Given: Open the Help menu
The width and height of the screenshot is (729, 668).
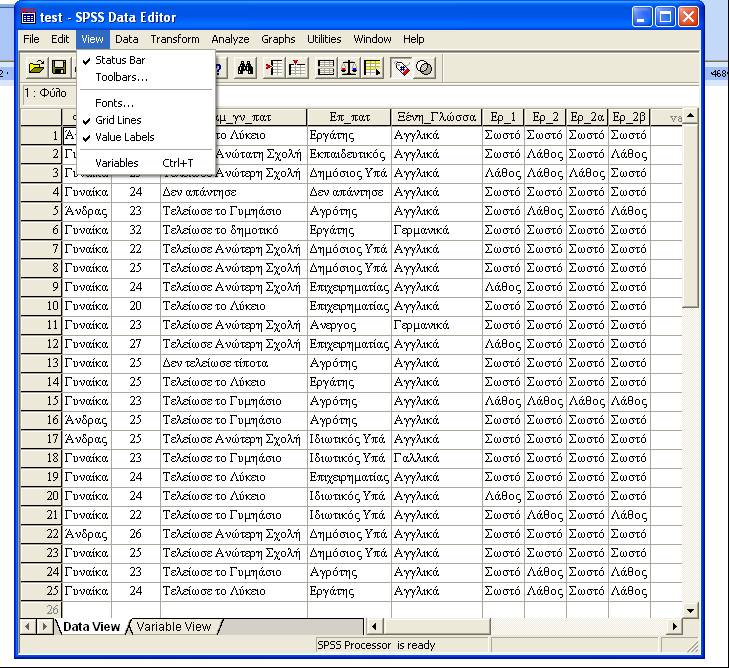Looking at the screenshot, I should [413, 39].
